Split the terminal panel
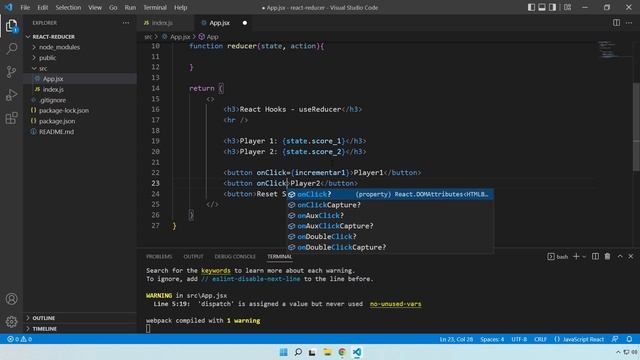640x360 pixels. click(x=596, y=256)
